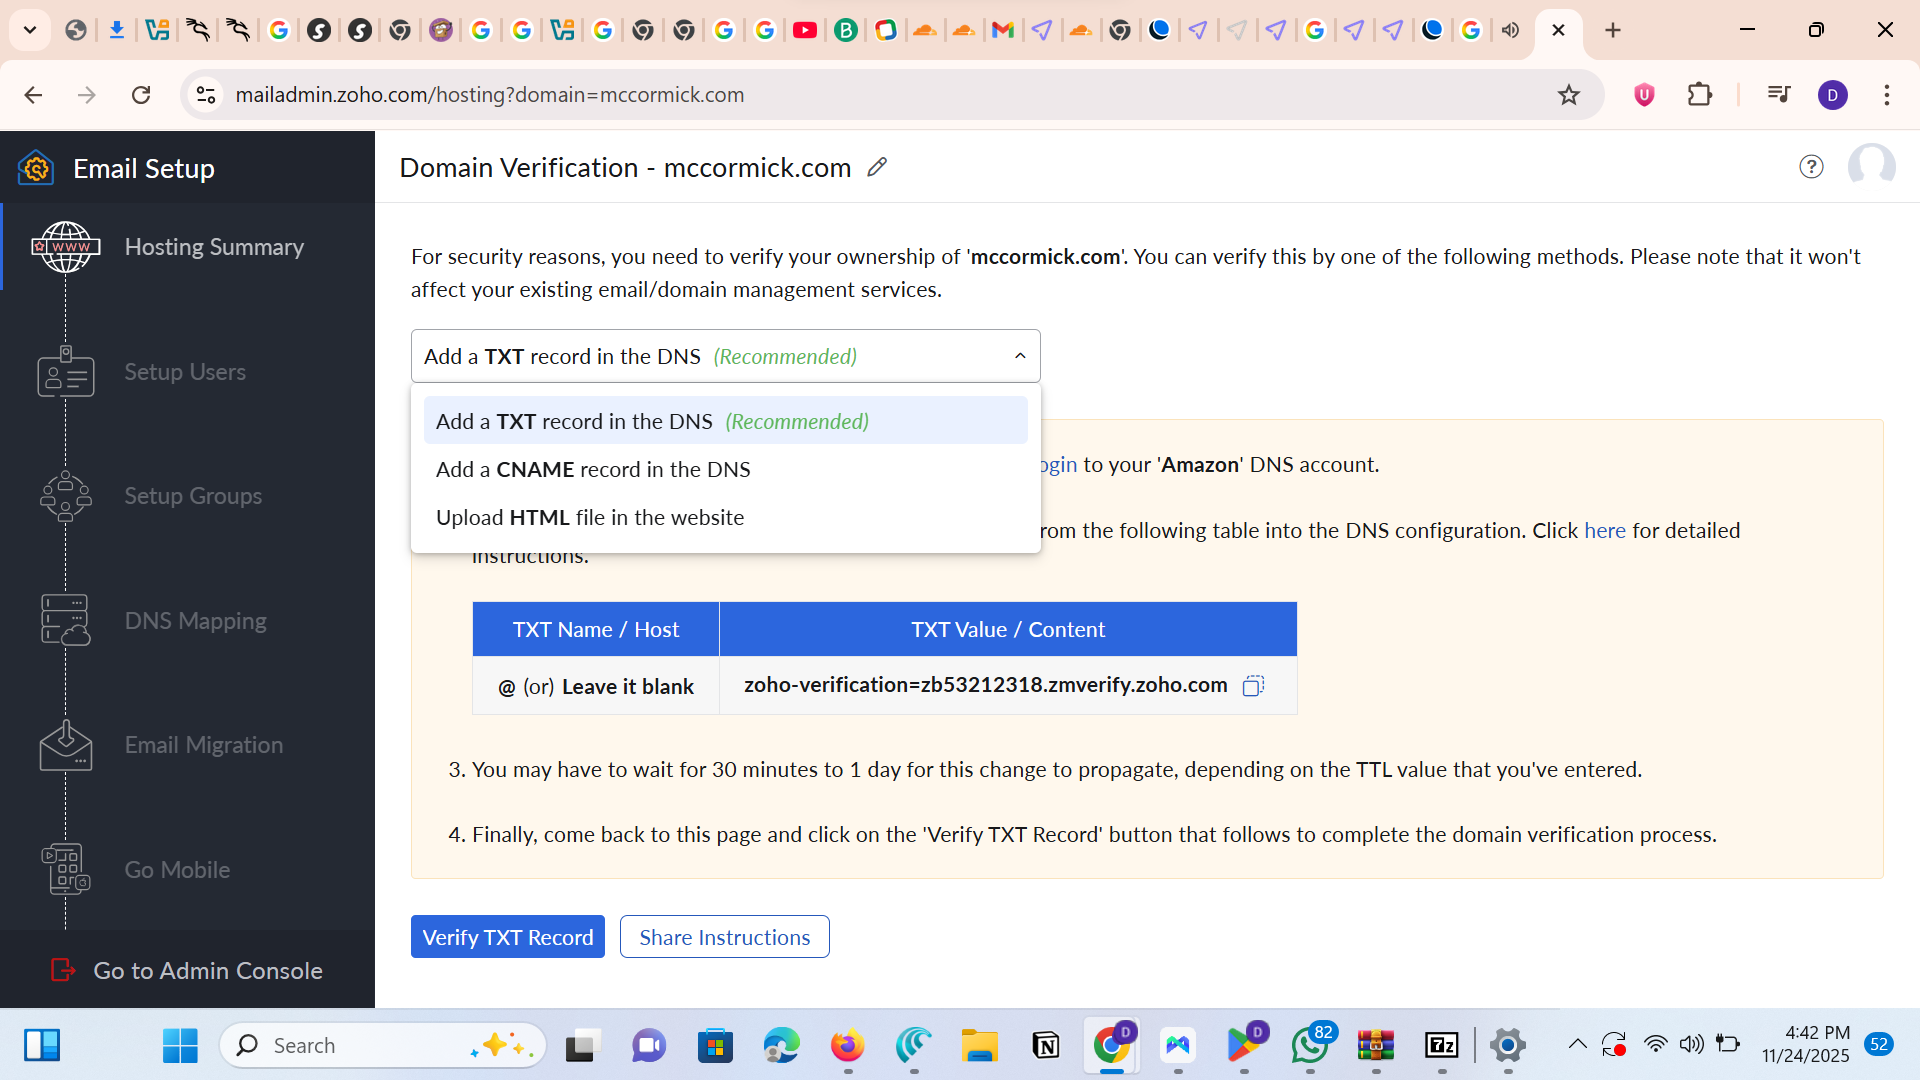Choose Add a CNAME record option

(x=726, y=469)
